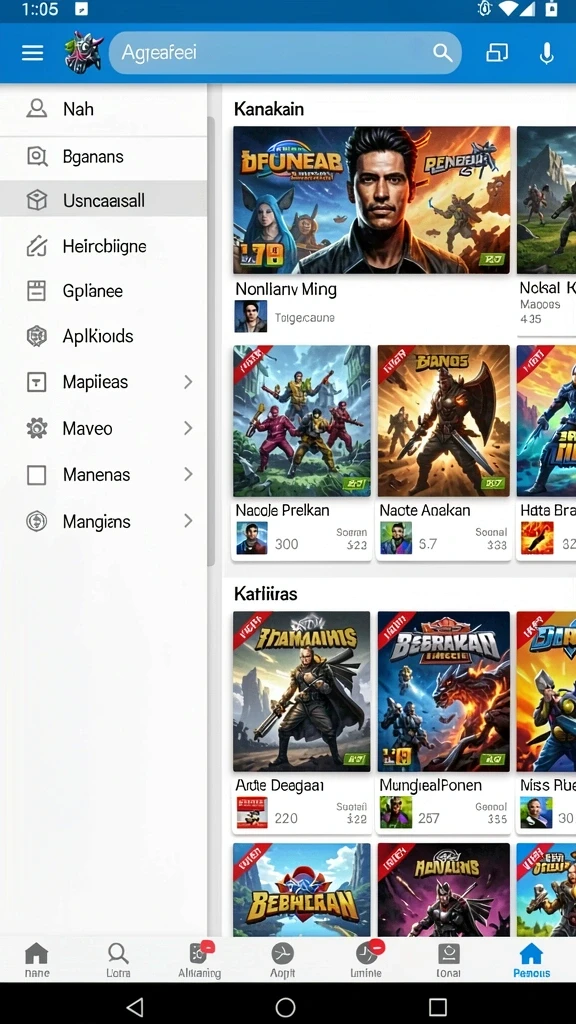The height and width of the screenshot is (1024, 576).
Task: Open the hamburger menu icon
Action: tap(32, 53)
